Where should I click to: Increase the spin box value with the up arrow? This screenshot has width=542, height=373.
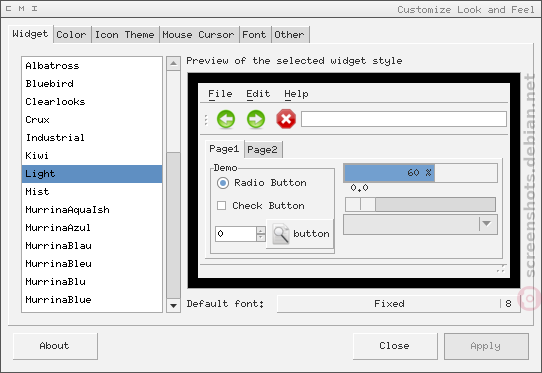[x=261, y=230]
